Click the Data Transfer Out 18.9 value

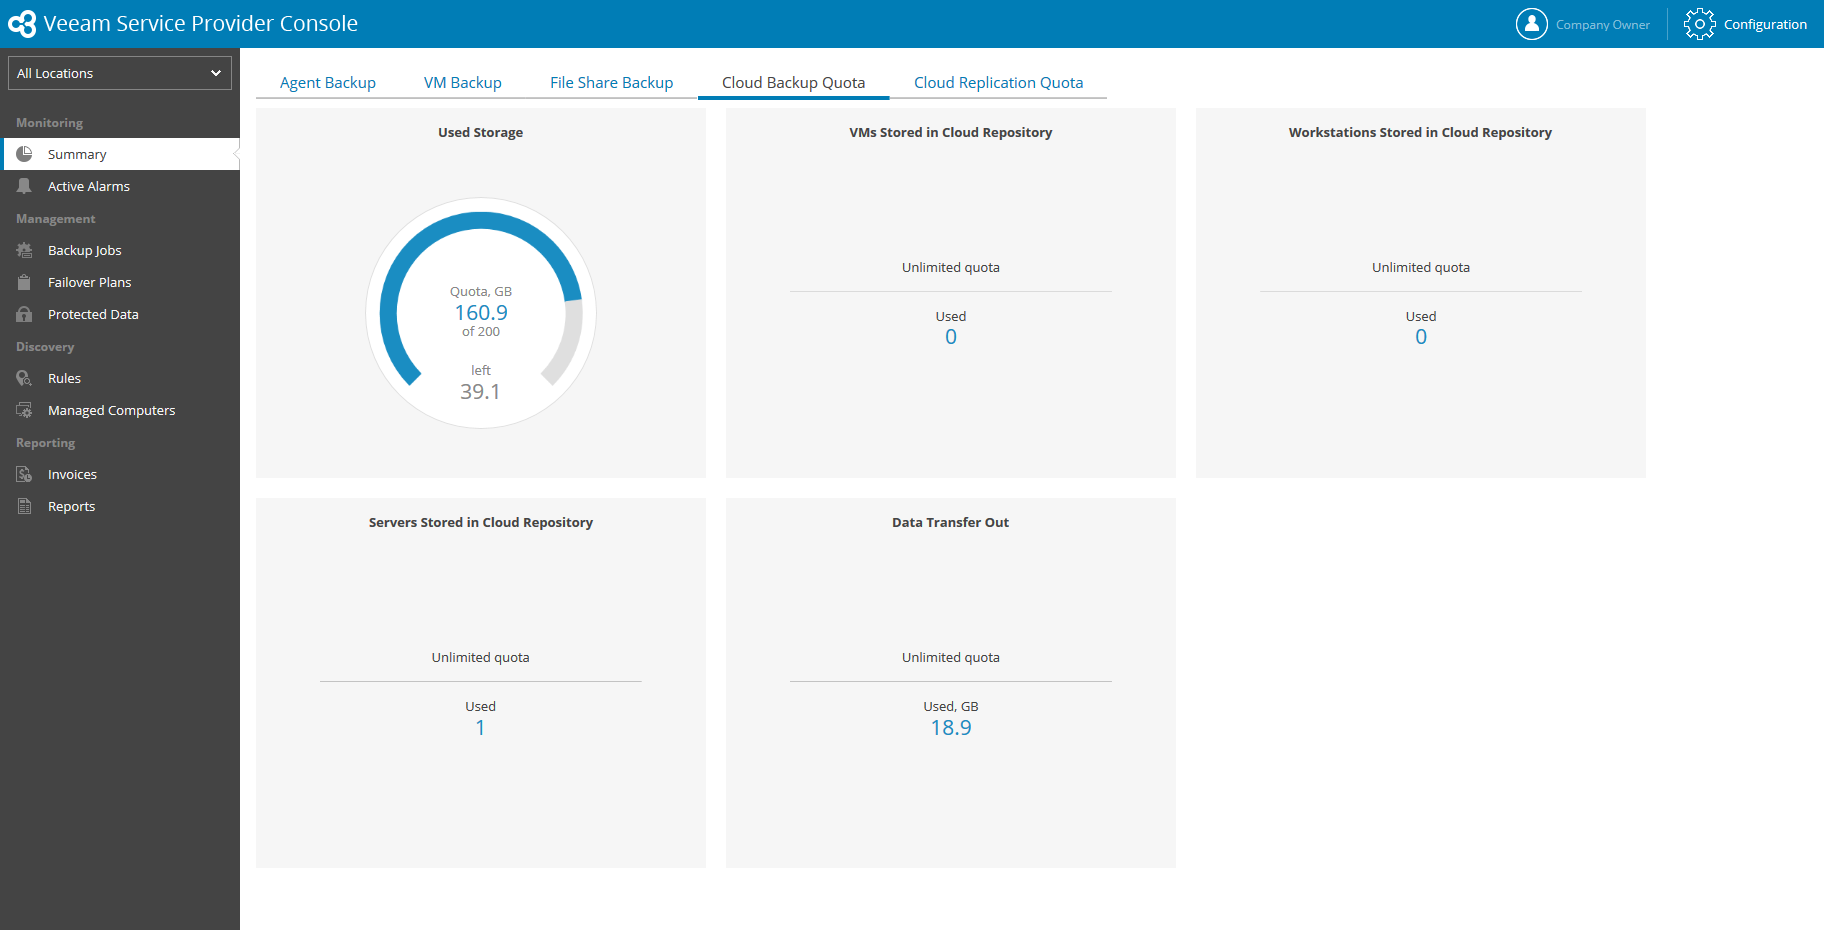click(951, 728)
